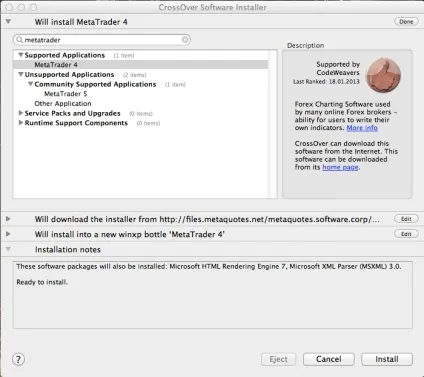Click the Description label
Screen dimensions: 424x377
[x=305, y=46]
